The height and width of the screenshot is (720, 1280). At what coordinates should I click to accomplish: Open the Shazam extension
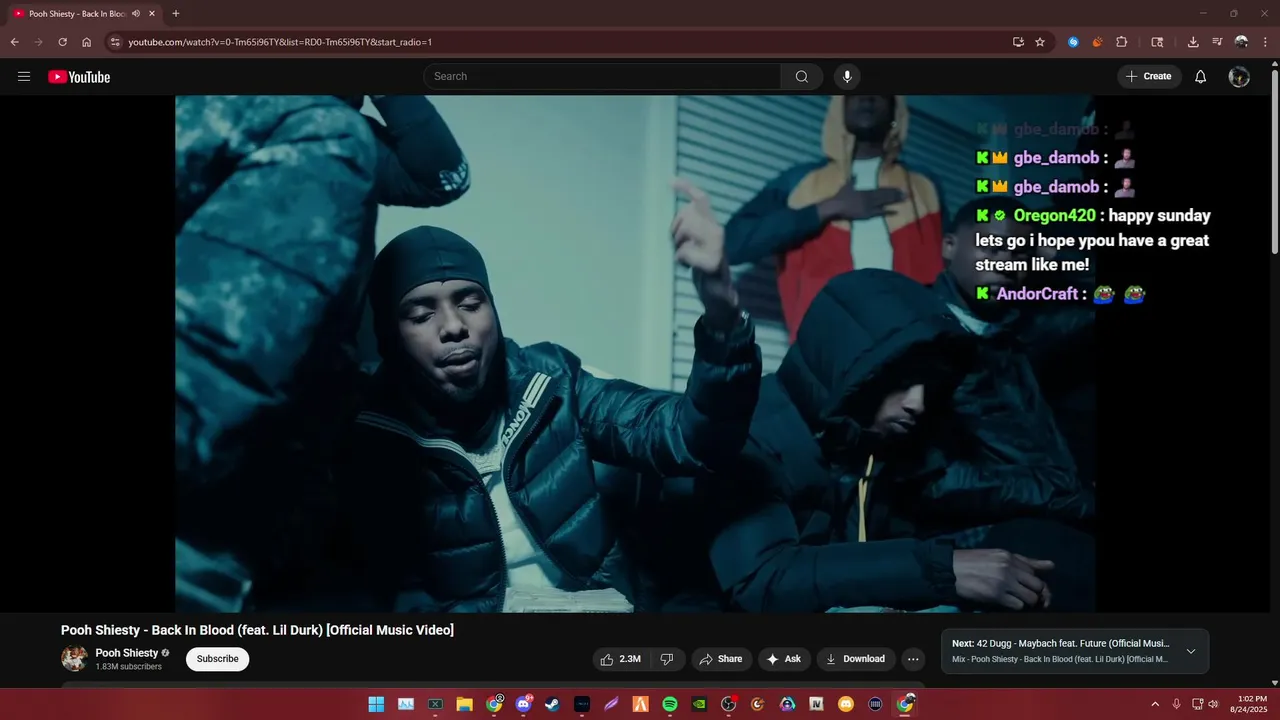tap(1073, 42)
